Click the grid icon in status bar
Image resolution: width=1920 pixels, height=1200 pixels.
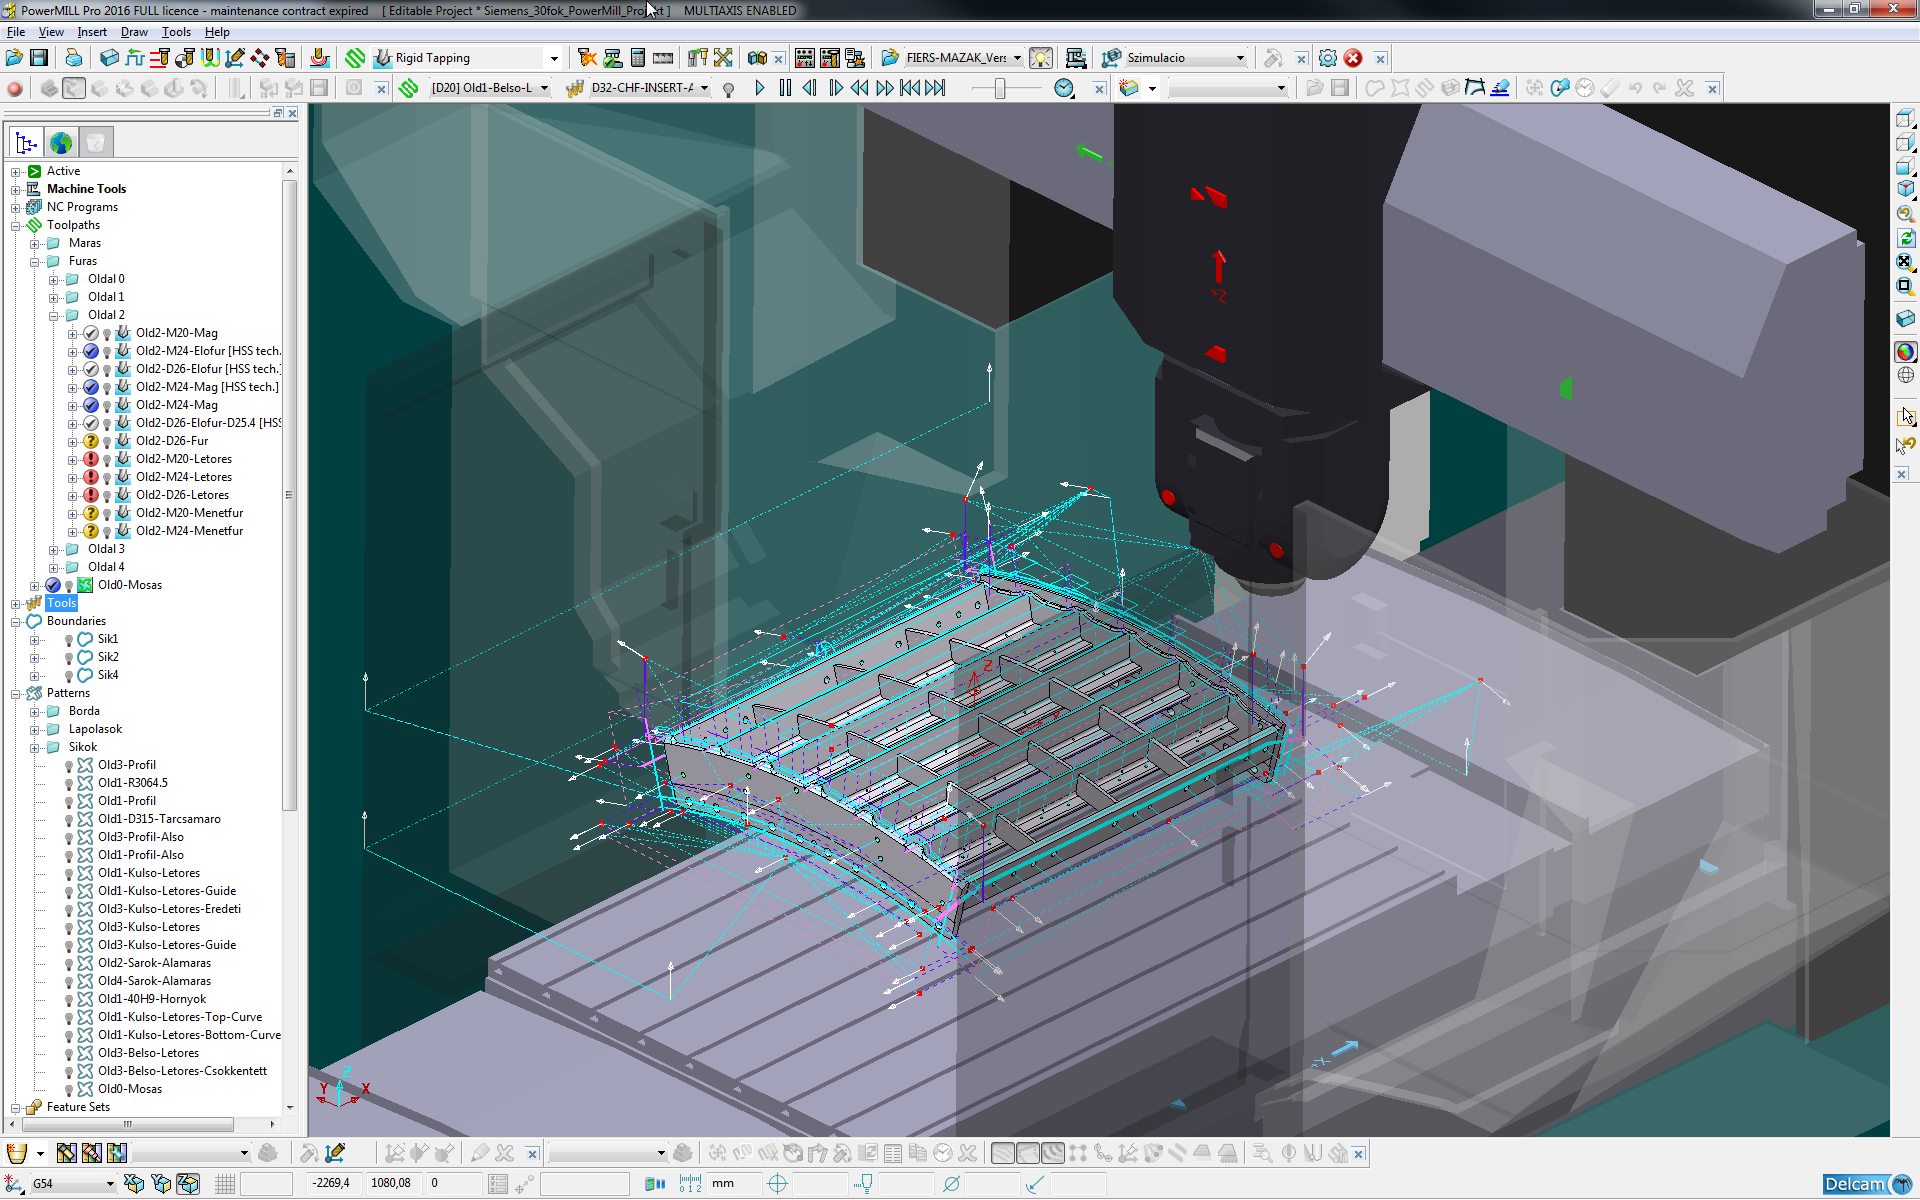point(225,1184)
